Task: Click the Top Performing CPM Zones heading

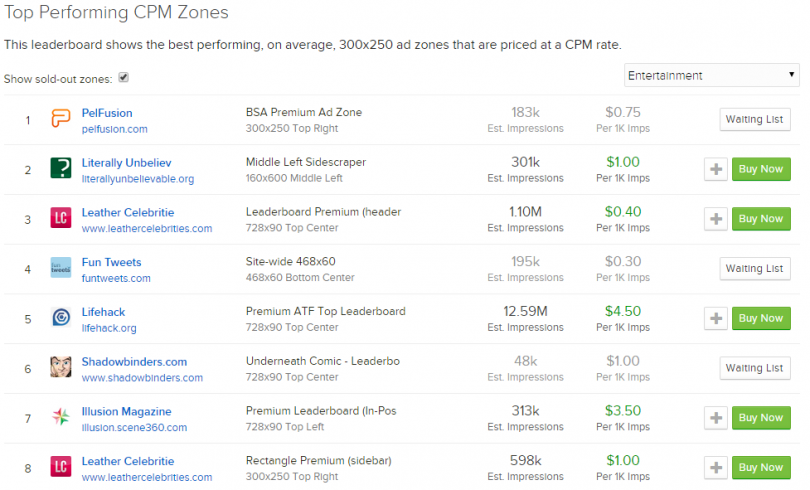Action: pyautogui.click(x=116, y=12)
